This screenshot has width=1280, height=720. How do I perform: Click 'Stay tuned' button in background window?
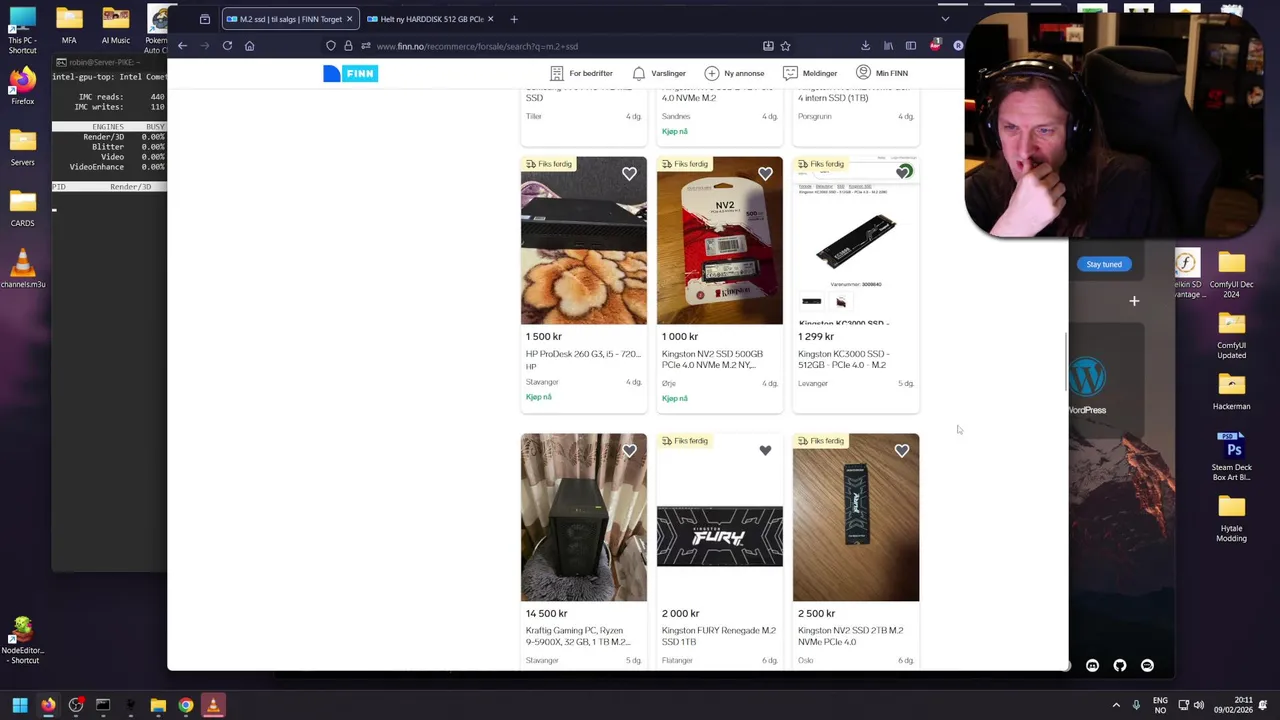[x=1104, y=264]
